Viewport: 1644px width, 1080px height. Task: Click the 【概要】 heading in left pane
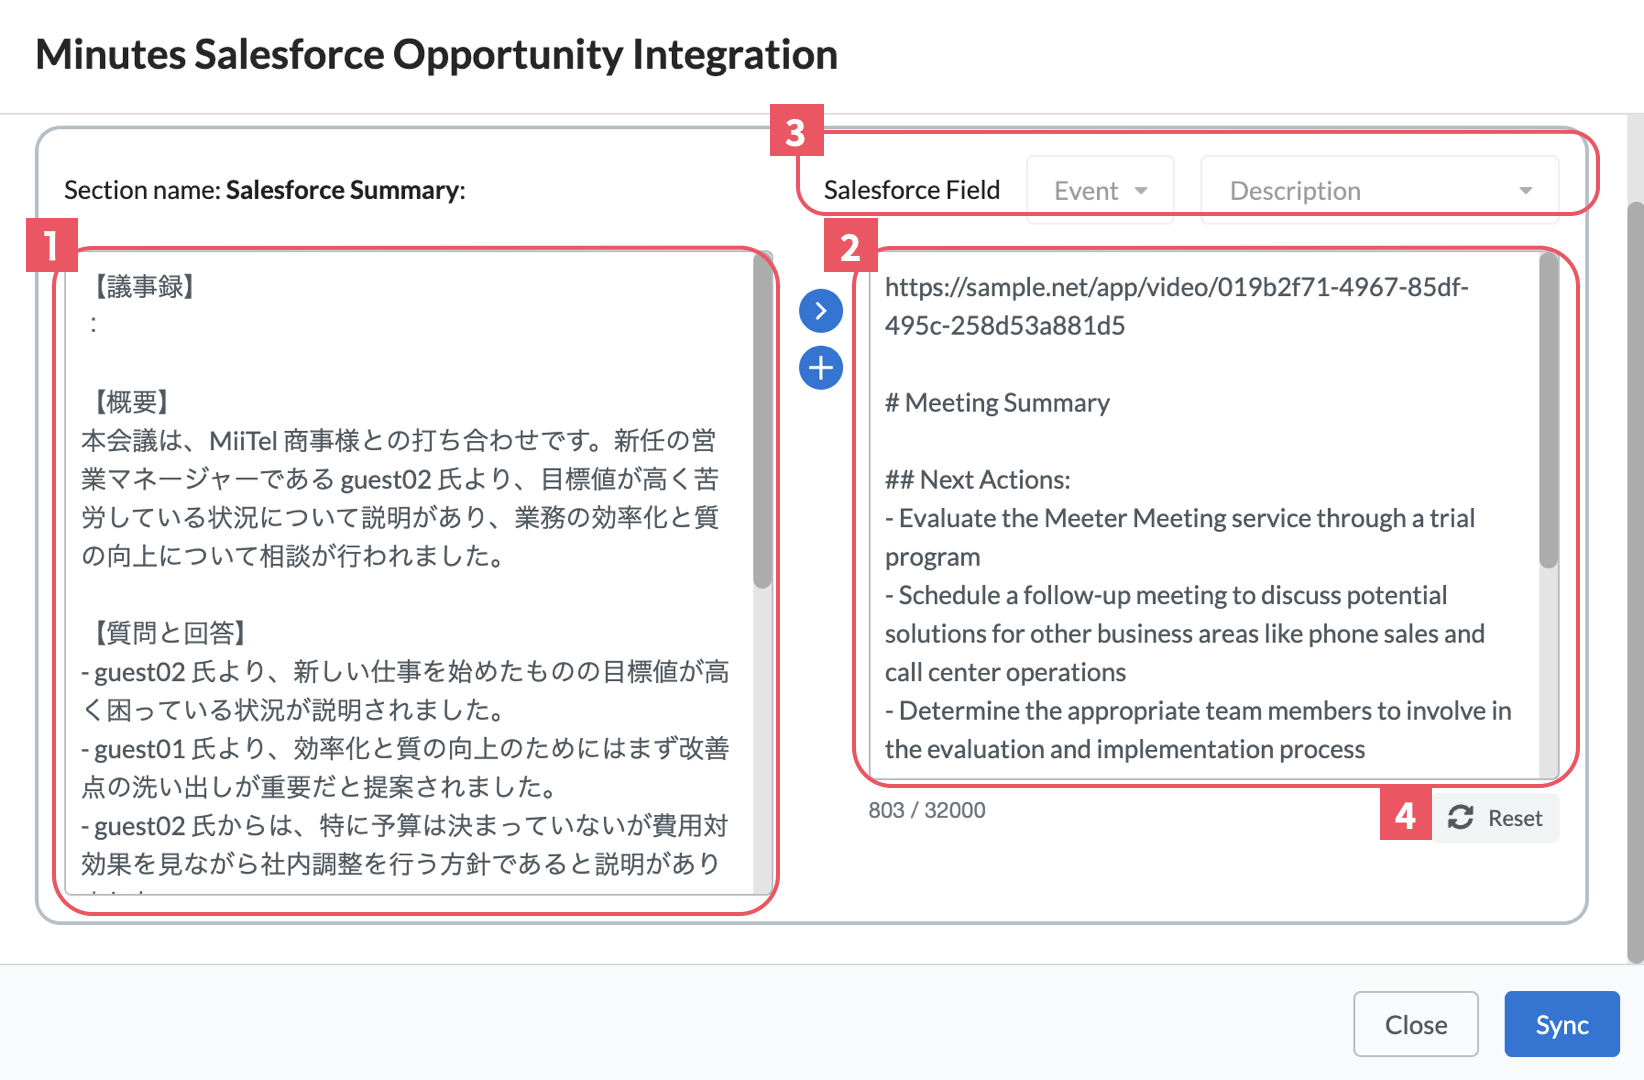point(131,403)
